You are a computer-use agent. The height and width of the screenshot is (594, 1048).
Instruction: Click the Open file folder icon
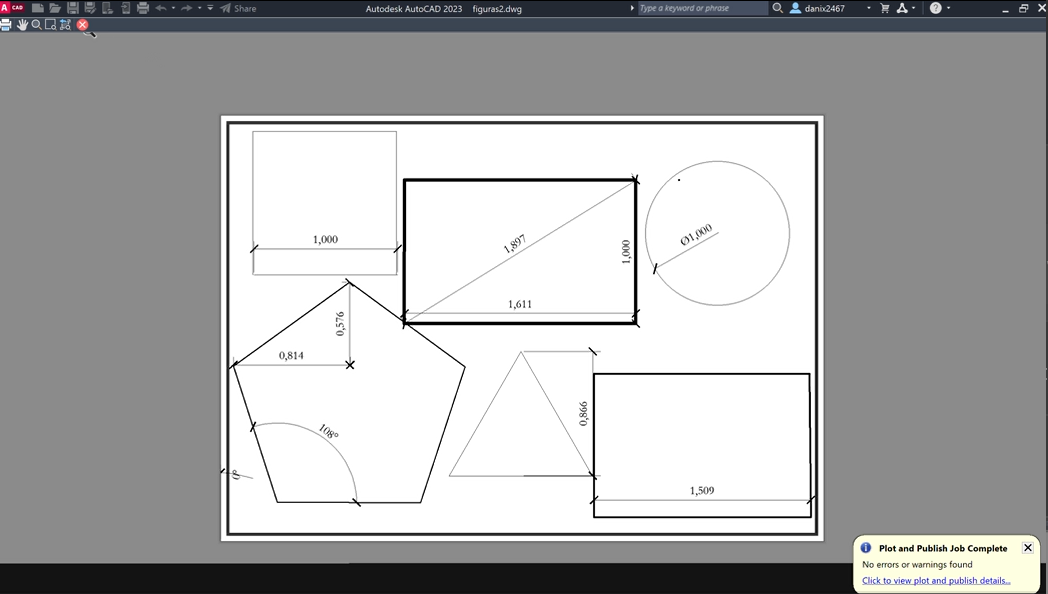tap(55, 8)
